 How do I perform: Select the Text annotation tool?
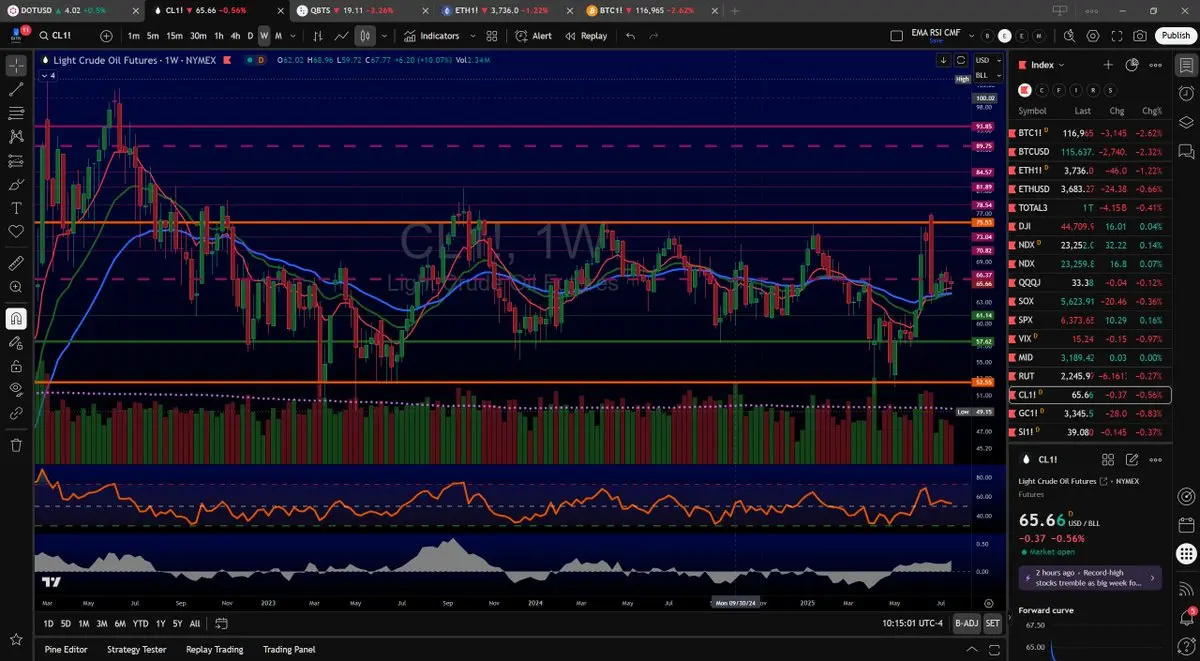(16, 208)
